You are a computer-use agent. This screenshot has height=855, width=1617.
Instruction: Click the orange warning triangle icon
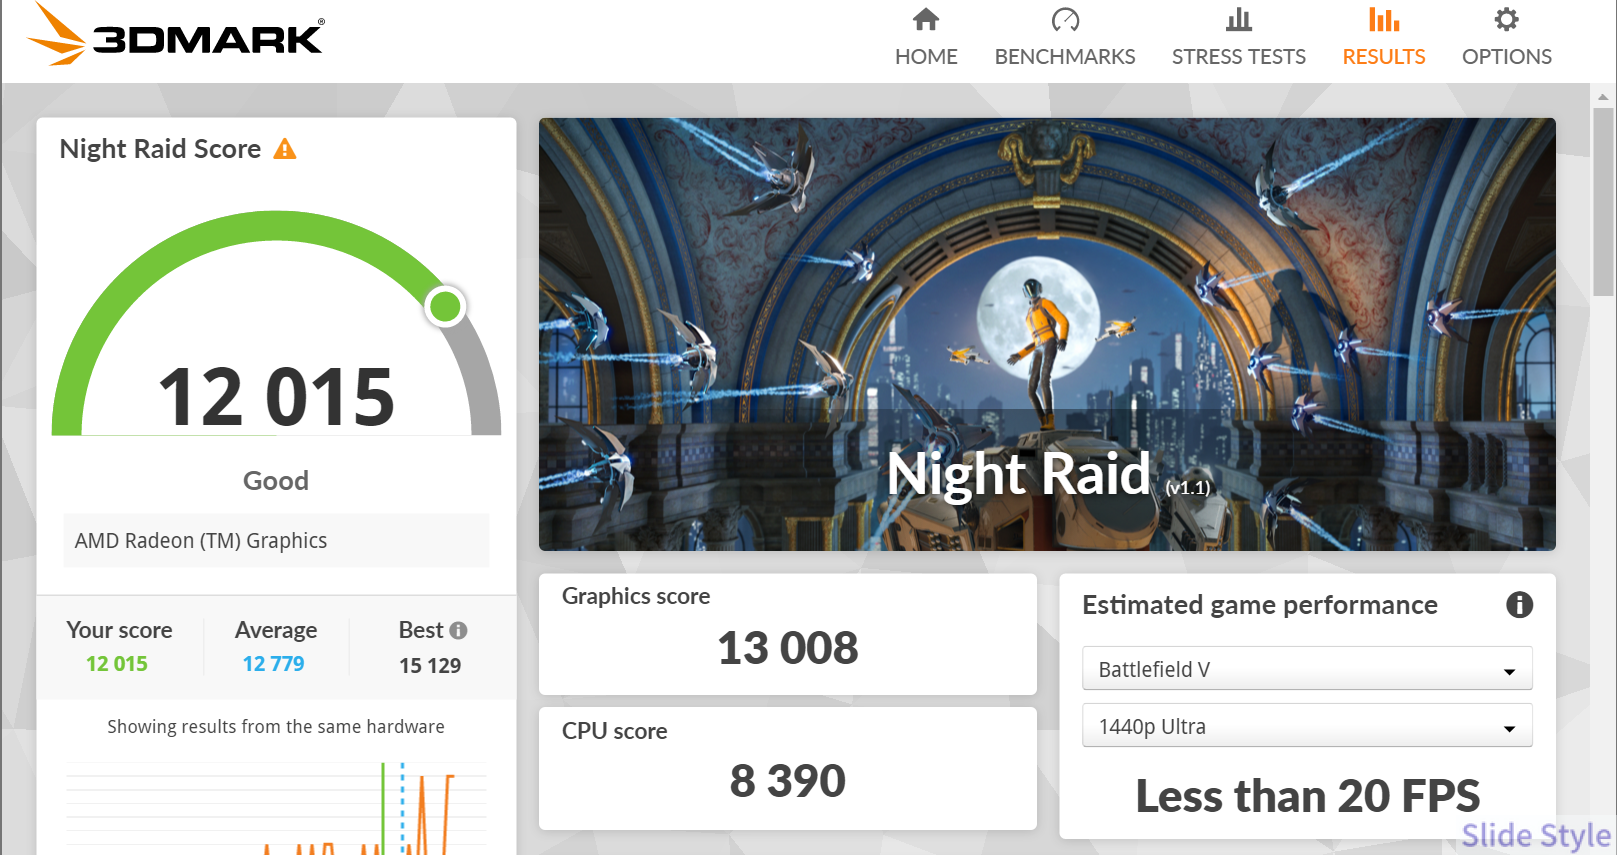coord(285,150)
